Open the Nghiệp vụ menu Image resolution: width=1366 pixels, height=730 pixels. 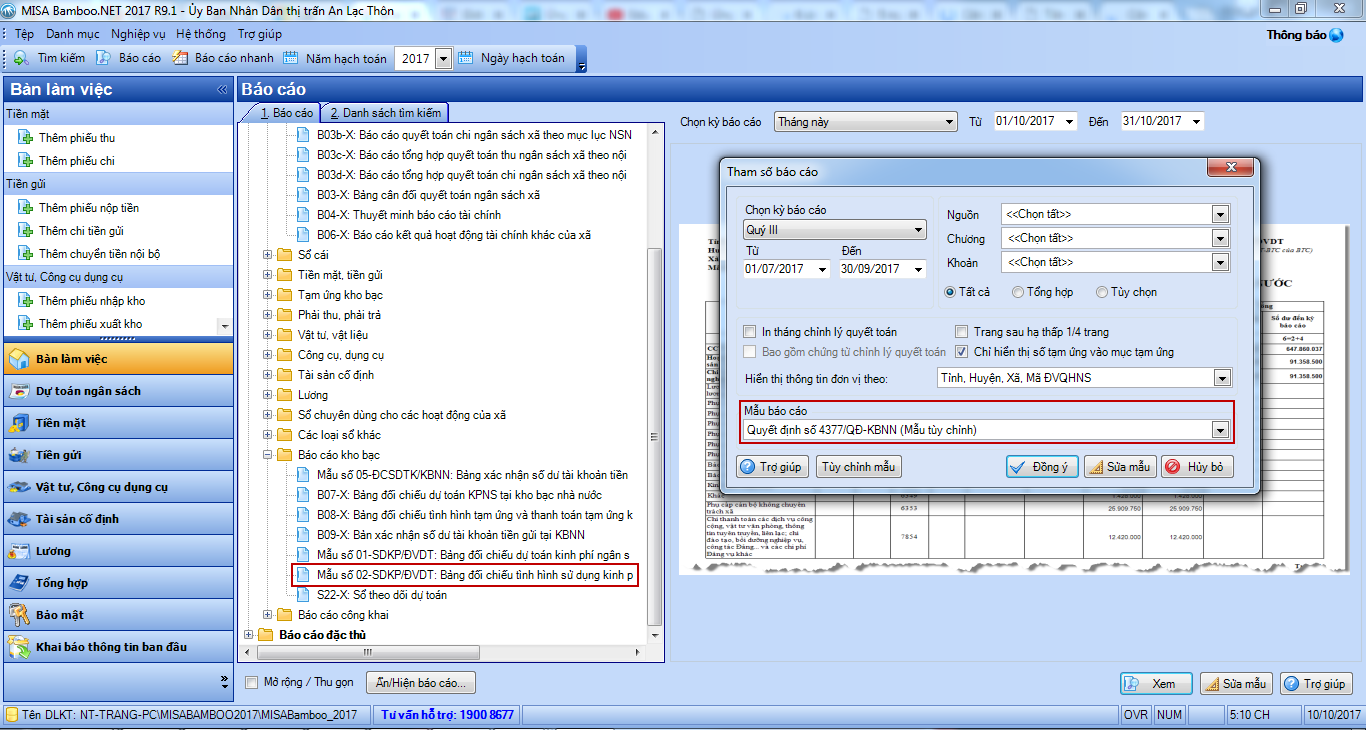(x=138, y=34)
